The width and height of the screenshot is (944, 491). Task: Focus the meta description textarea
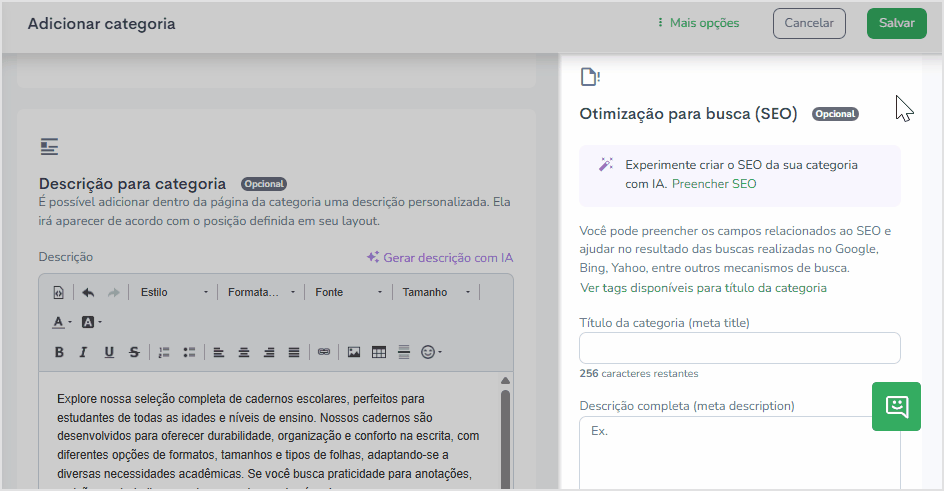[740, 453]
